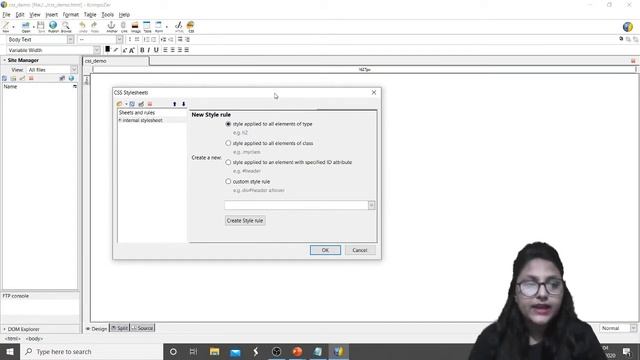Click the taskbar search box
Image resolution: width=640 pixels, height=360 pixels.
click(91, 351)
